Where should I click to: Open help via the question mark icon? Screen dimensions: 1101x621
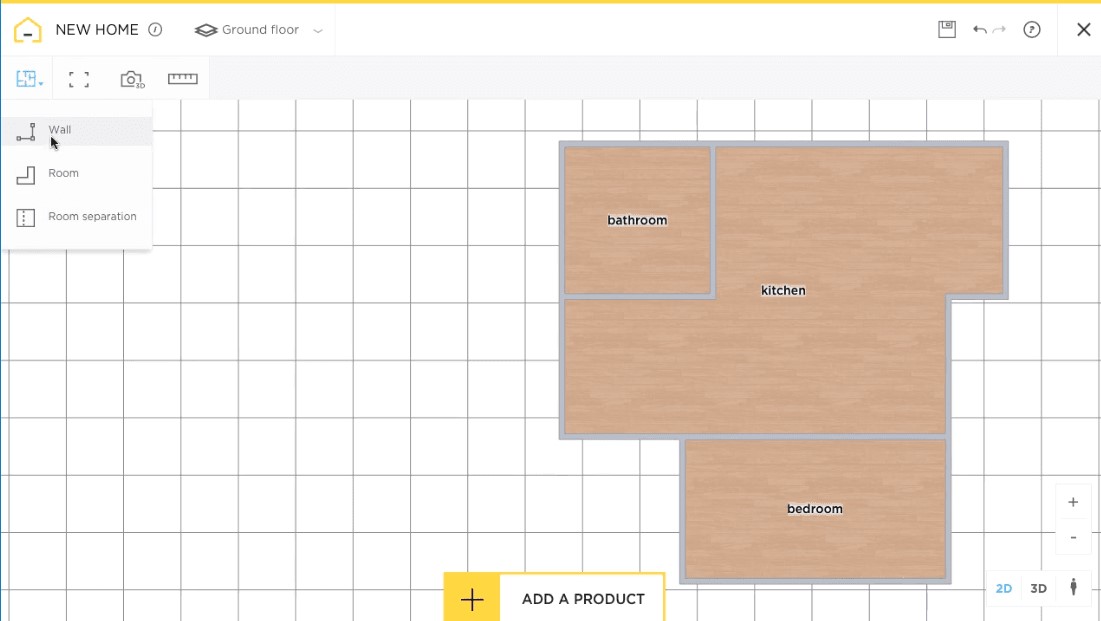[1032, 29]
